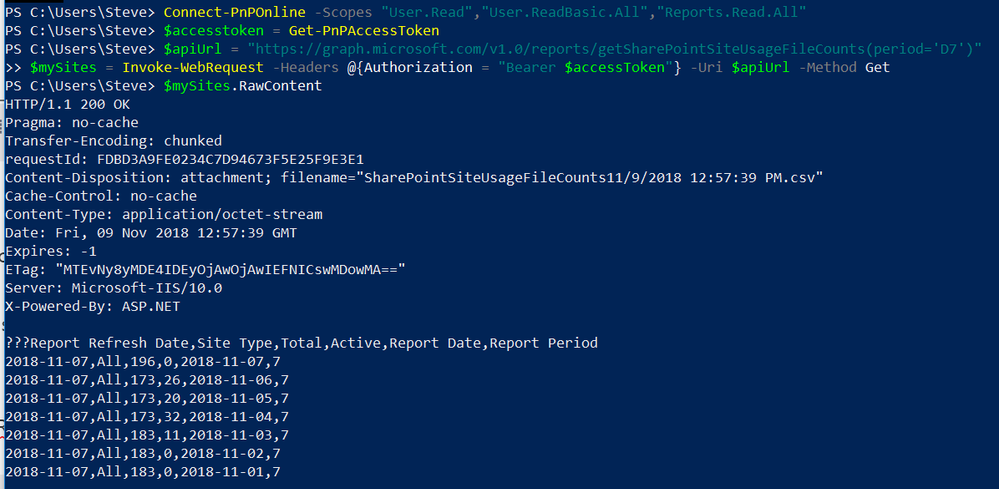999x489 pixels.
Task: Click the data row with report date 2018-11-01
Action: click(x=143, y=472)
